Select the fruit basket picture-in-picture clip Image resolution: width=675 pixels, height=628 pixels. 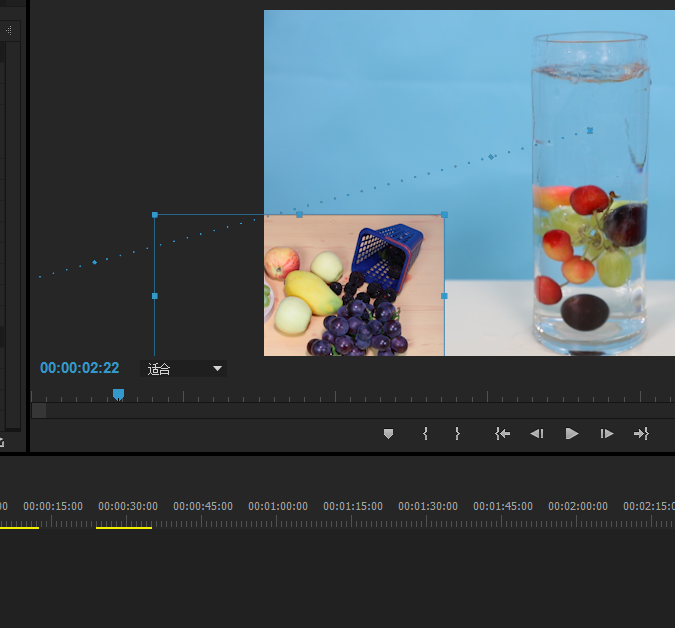pyautogui.click(x=354, y=285)
